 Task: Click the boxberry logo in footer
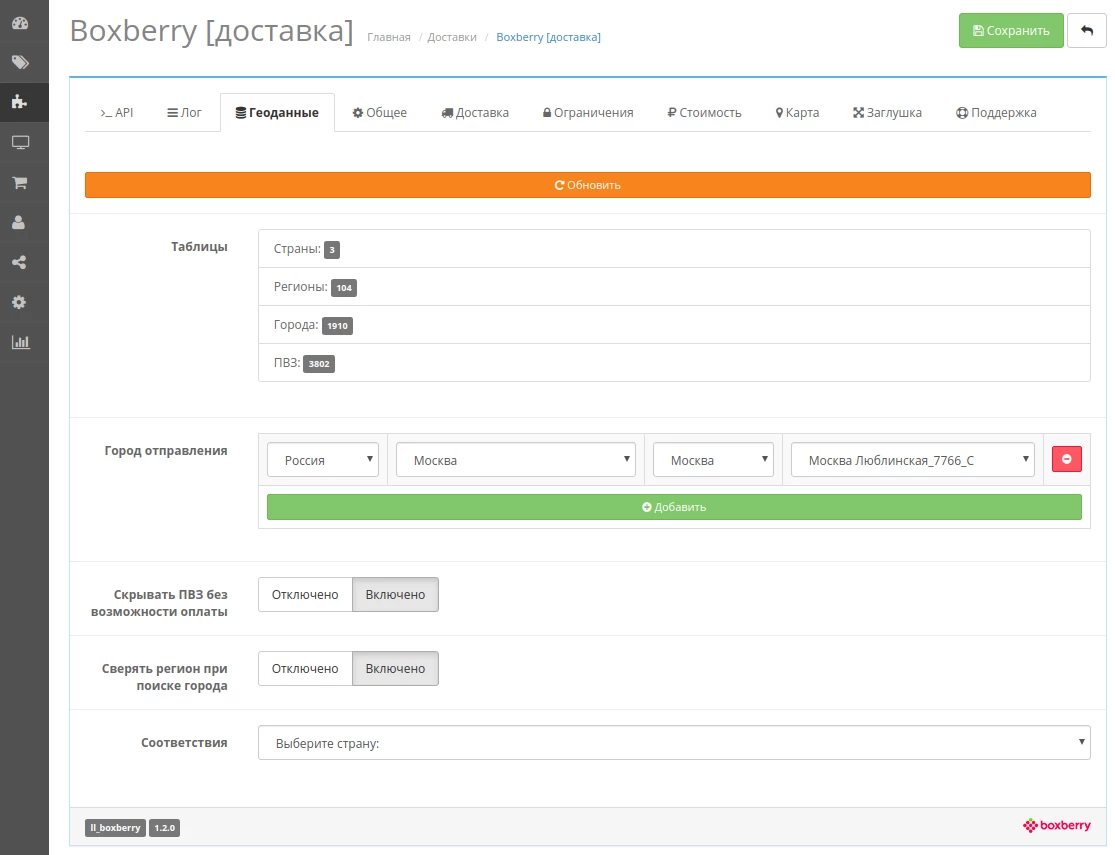coord(1057,826)
